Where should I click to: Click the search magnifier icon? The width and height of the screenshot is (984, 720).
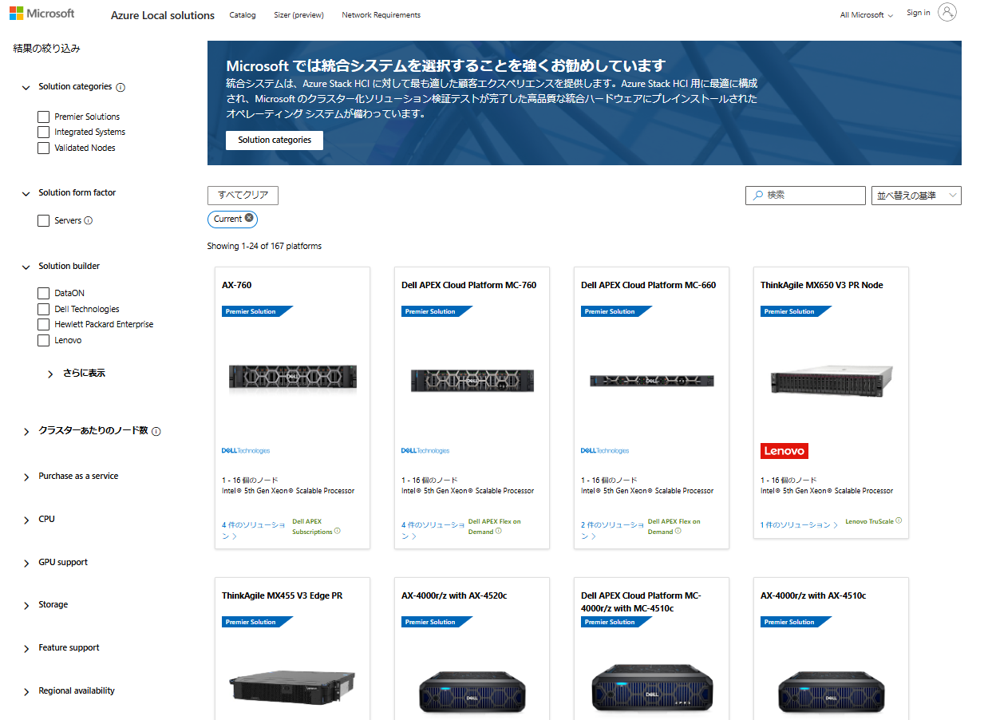point(758,195)
